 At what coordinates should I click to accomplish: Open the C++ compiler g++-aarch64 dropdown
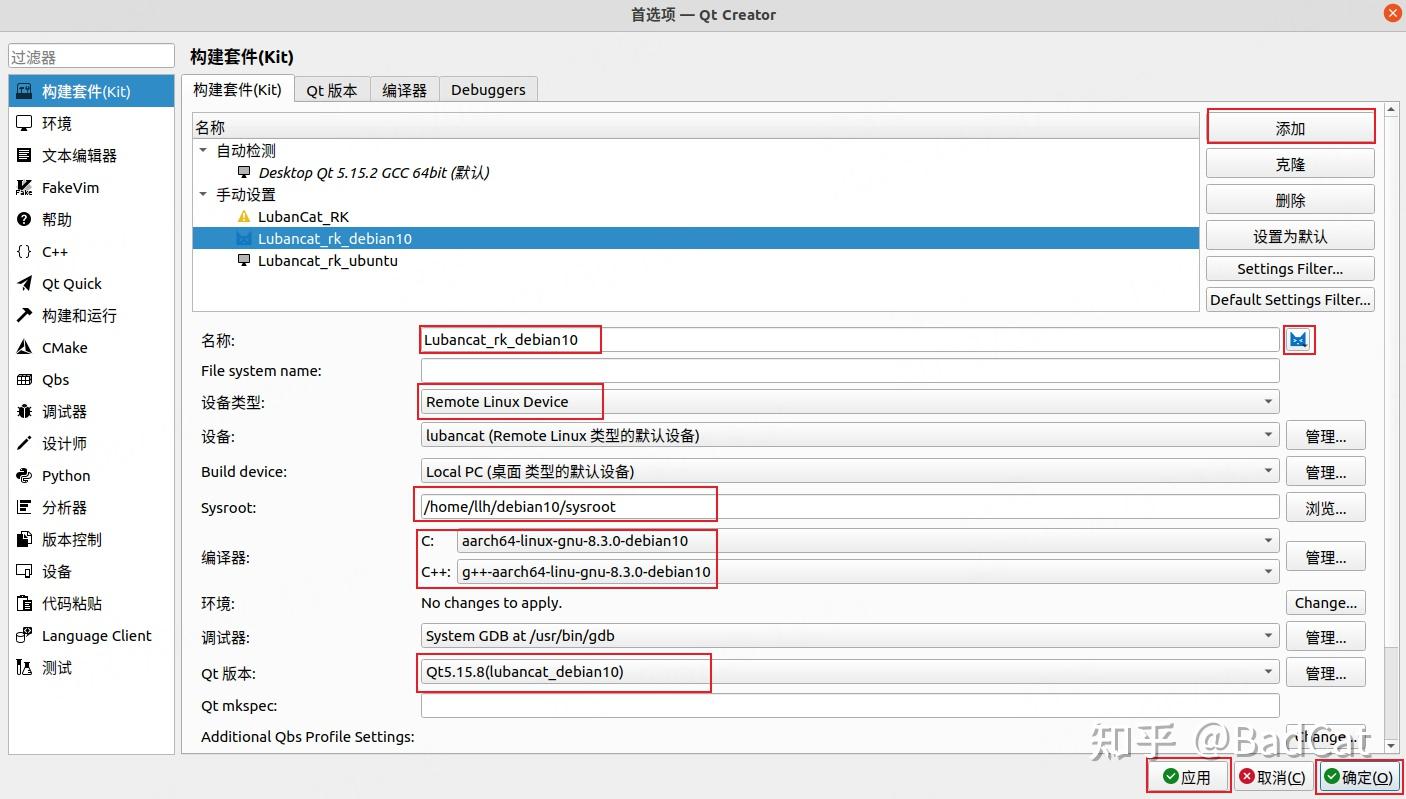click(868, 572)
